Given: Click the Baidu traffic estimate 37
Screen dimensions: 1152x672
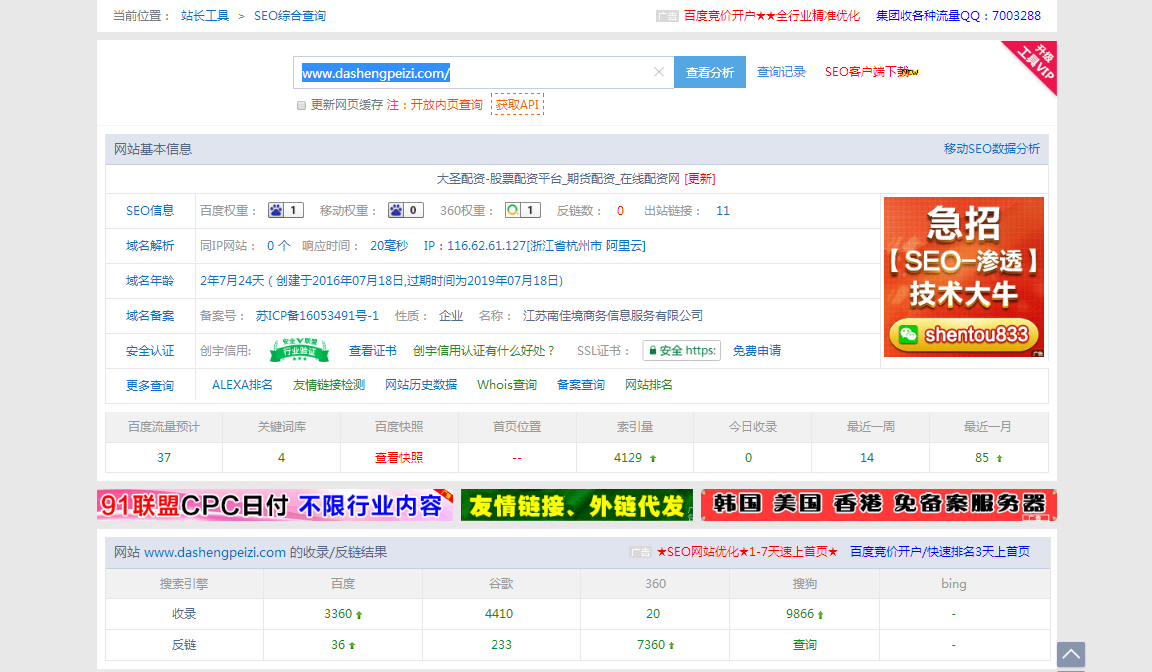Looking at the screenshot, I should (164, 458).
